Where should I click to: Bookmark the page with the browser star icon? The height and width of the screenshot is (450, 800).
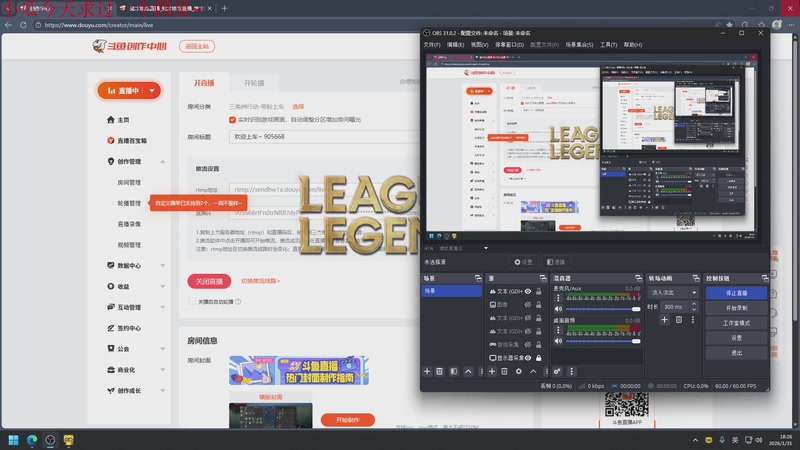[x=730, y=24]
